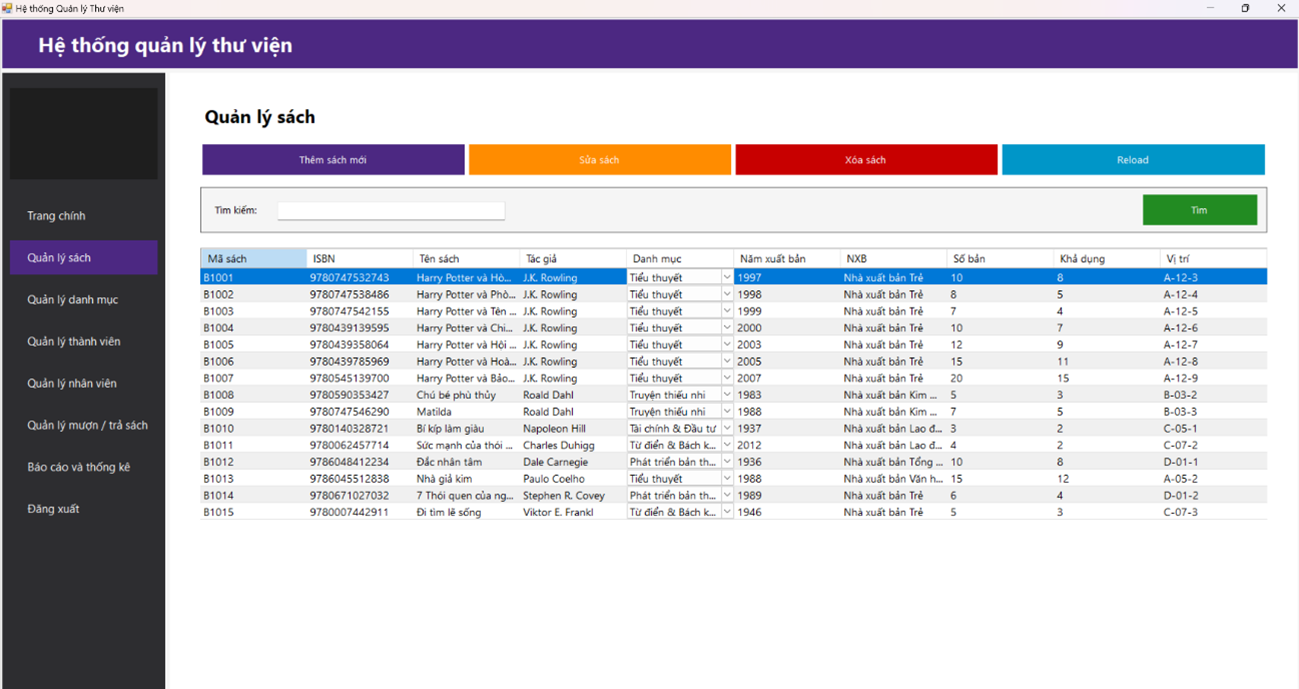The image size is (1299, 689).
Task: Click title cell 'Nhà giả kim'
Action: coord(466,479)
